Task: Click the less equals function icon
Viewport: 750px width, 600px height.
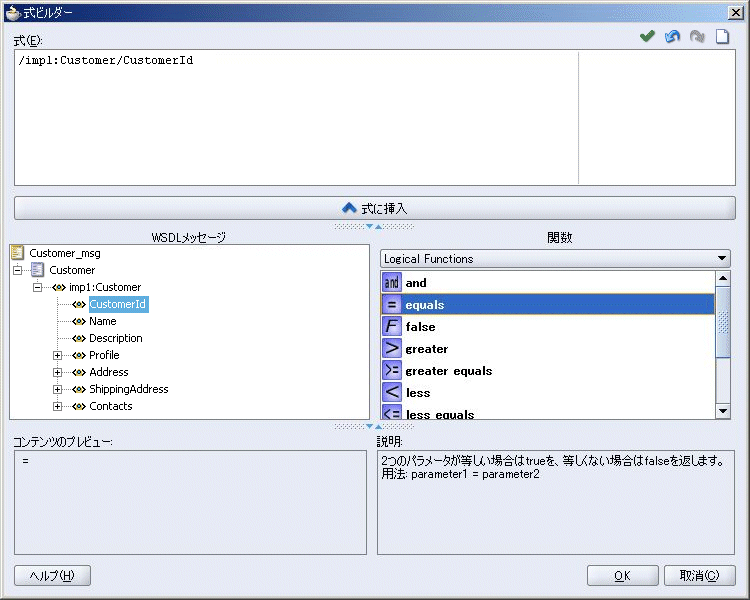Action: 392,412
